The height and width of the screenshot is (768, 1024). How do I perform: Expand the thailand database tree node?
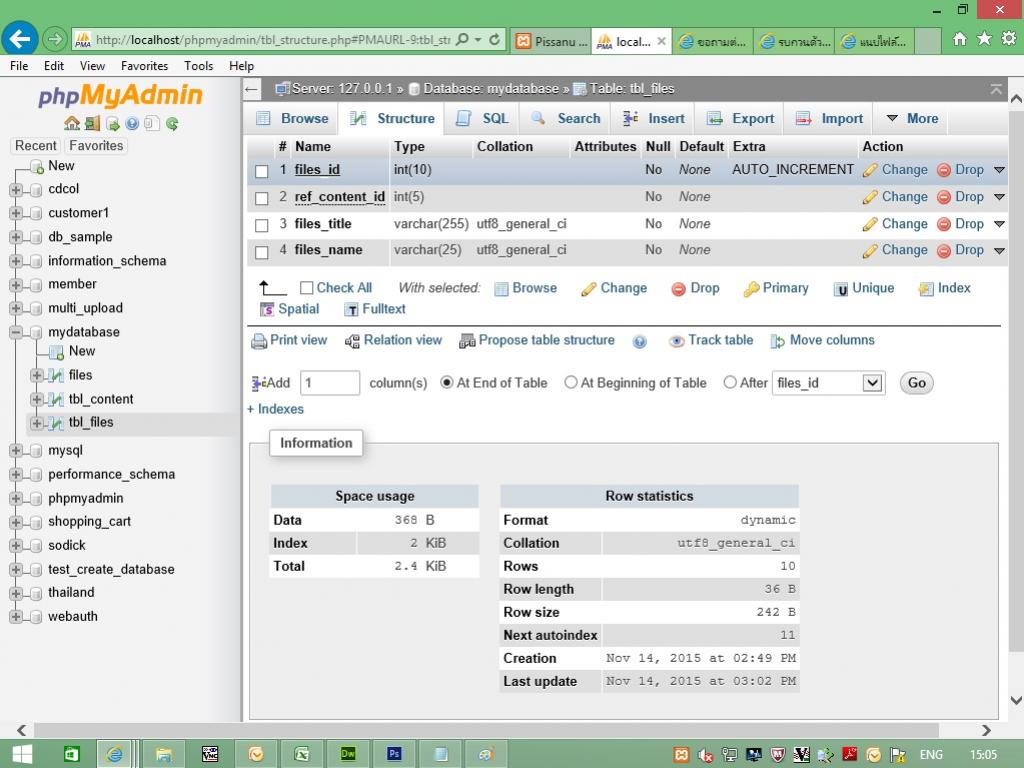click(x=16, y=593)
